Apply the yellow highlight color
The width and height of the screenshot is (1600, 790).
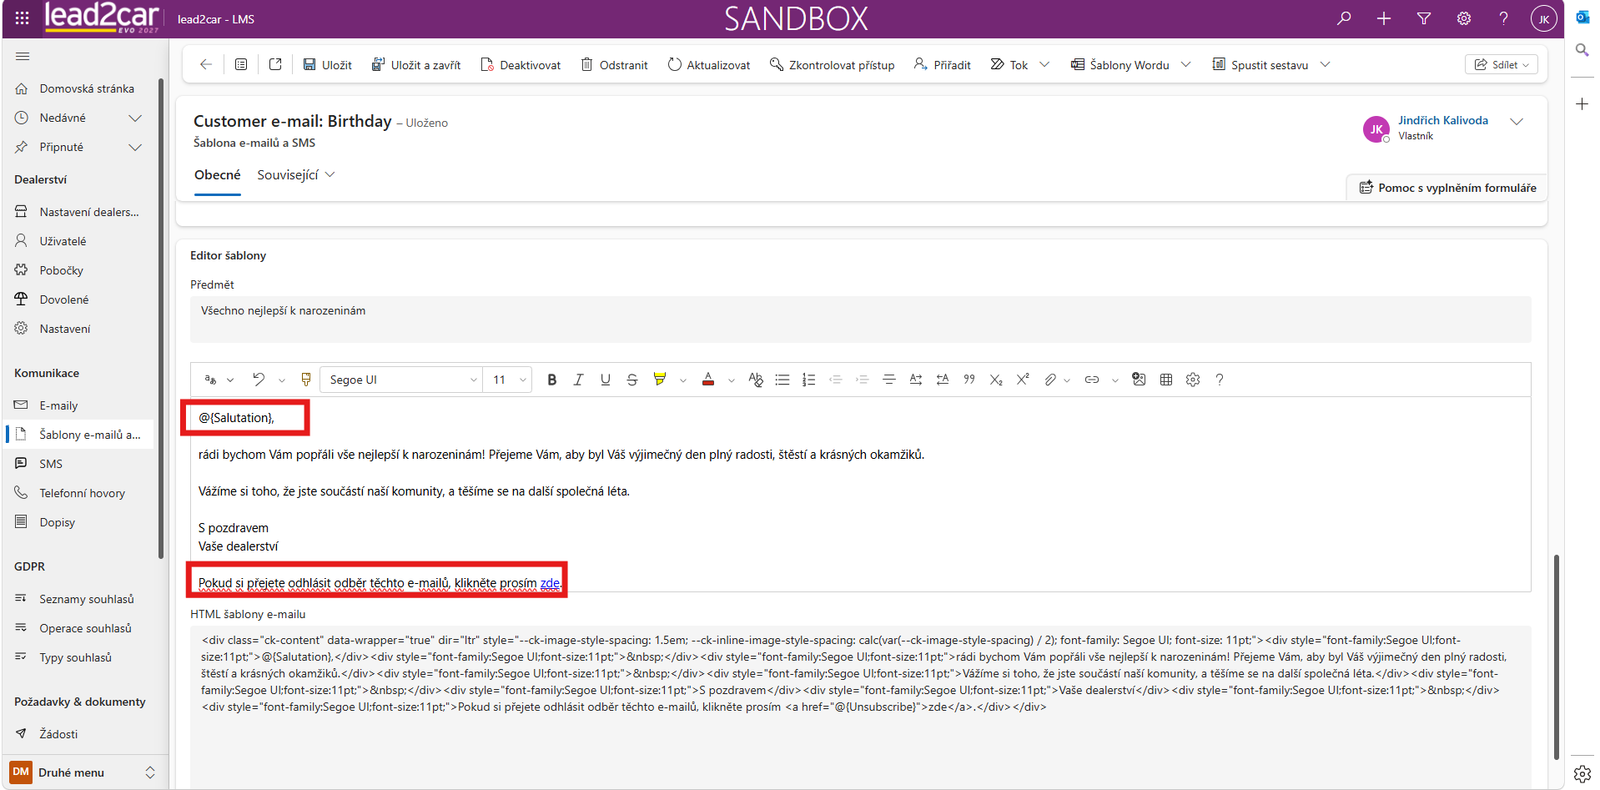pyautogui.click(x=659, y=380)
